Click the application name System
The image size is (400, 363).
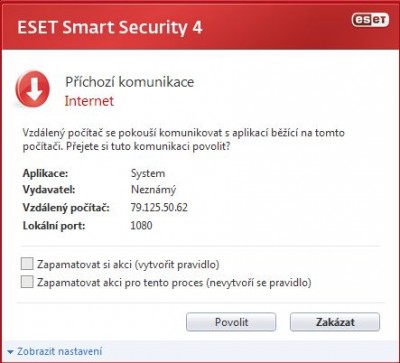click(148, 173)
